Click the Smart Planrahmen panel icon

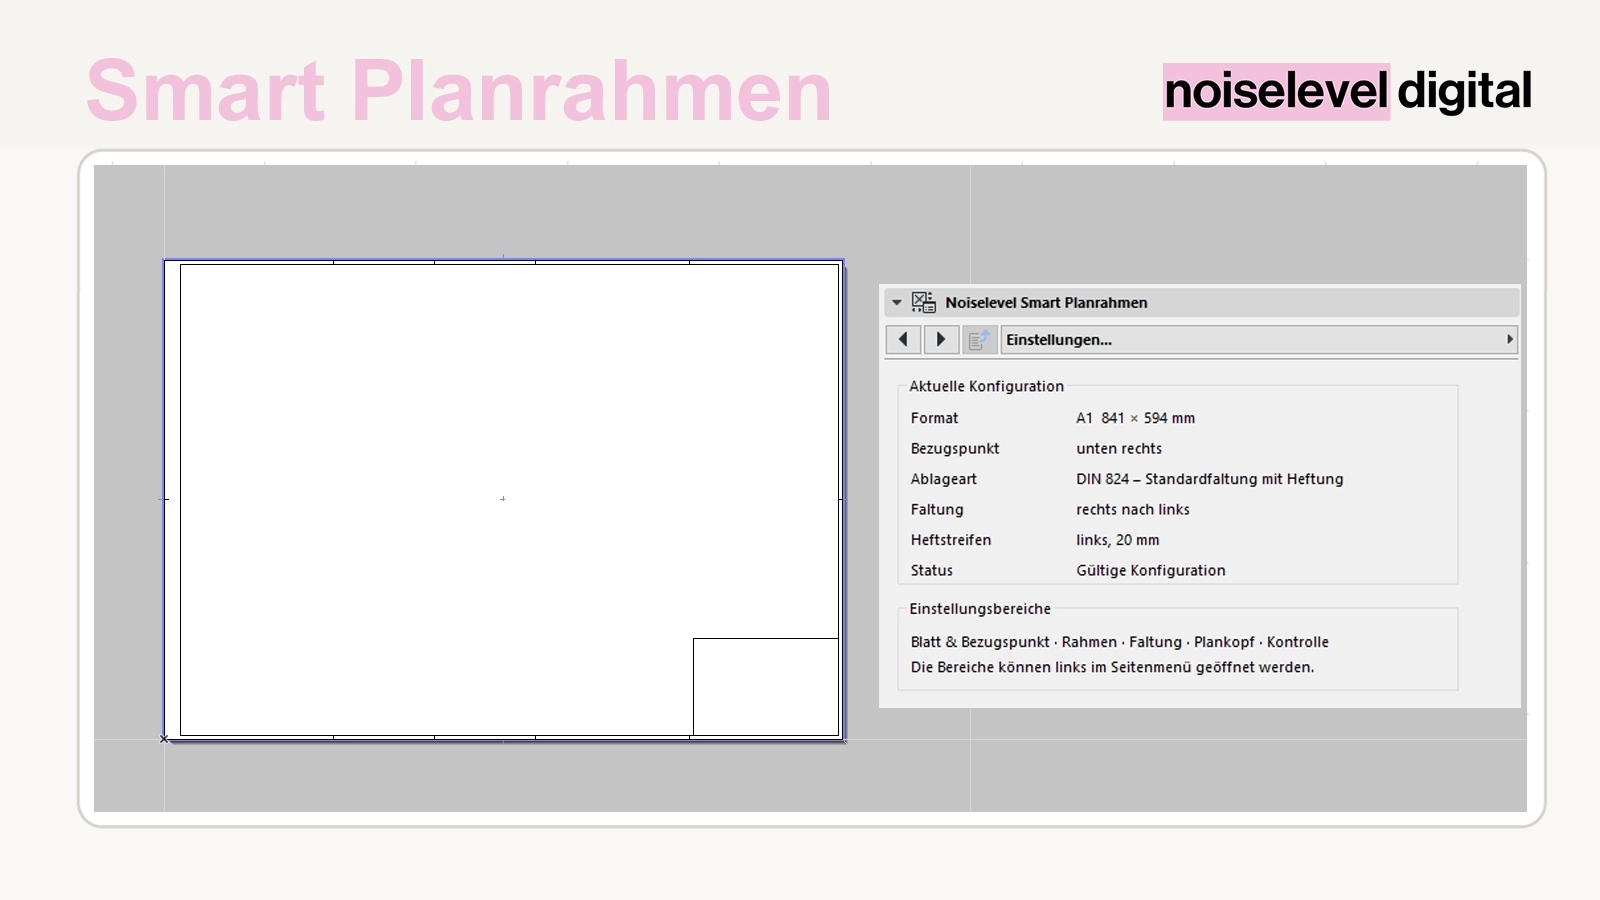[x=924, y=302]
